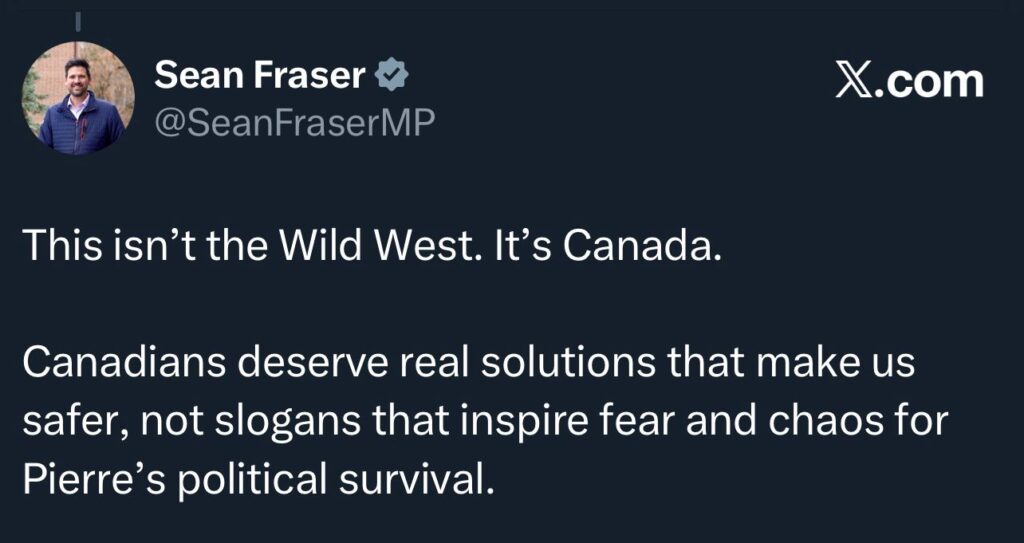Open the Sean Fraser display name
Screen dimensions: 1024x543
pyautogui.click(x=263, y=74)
